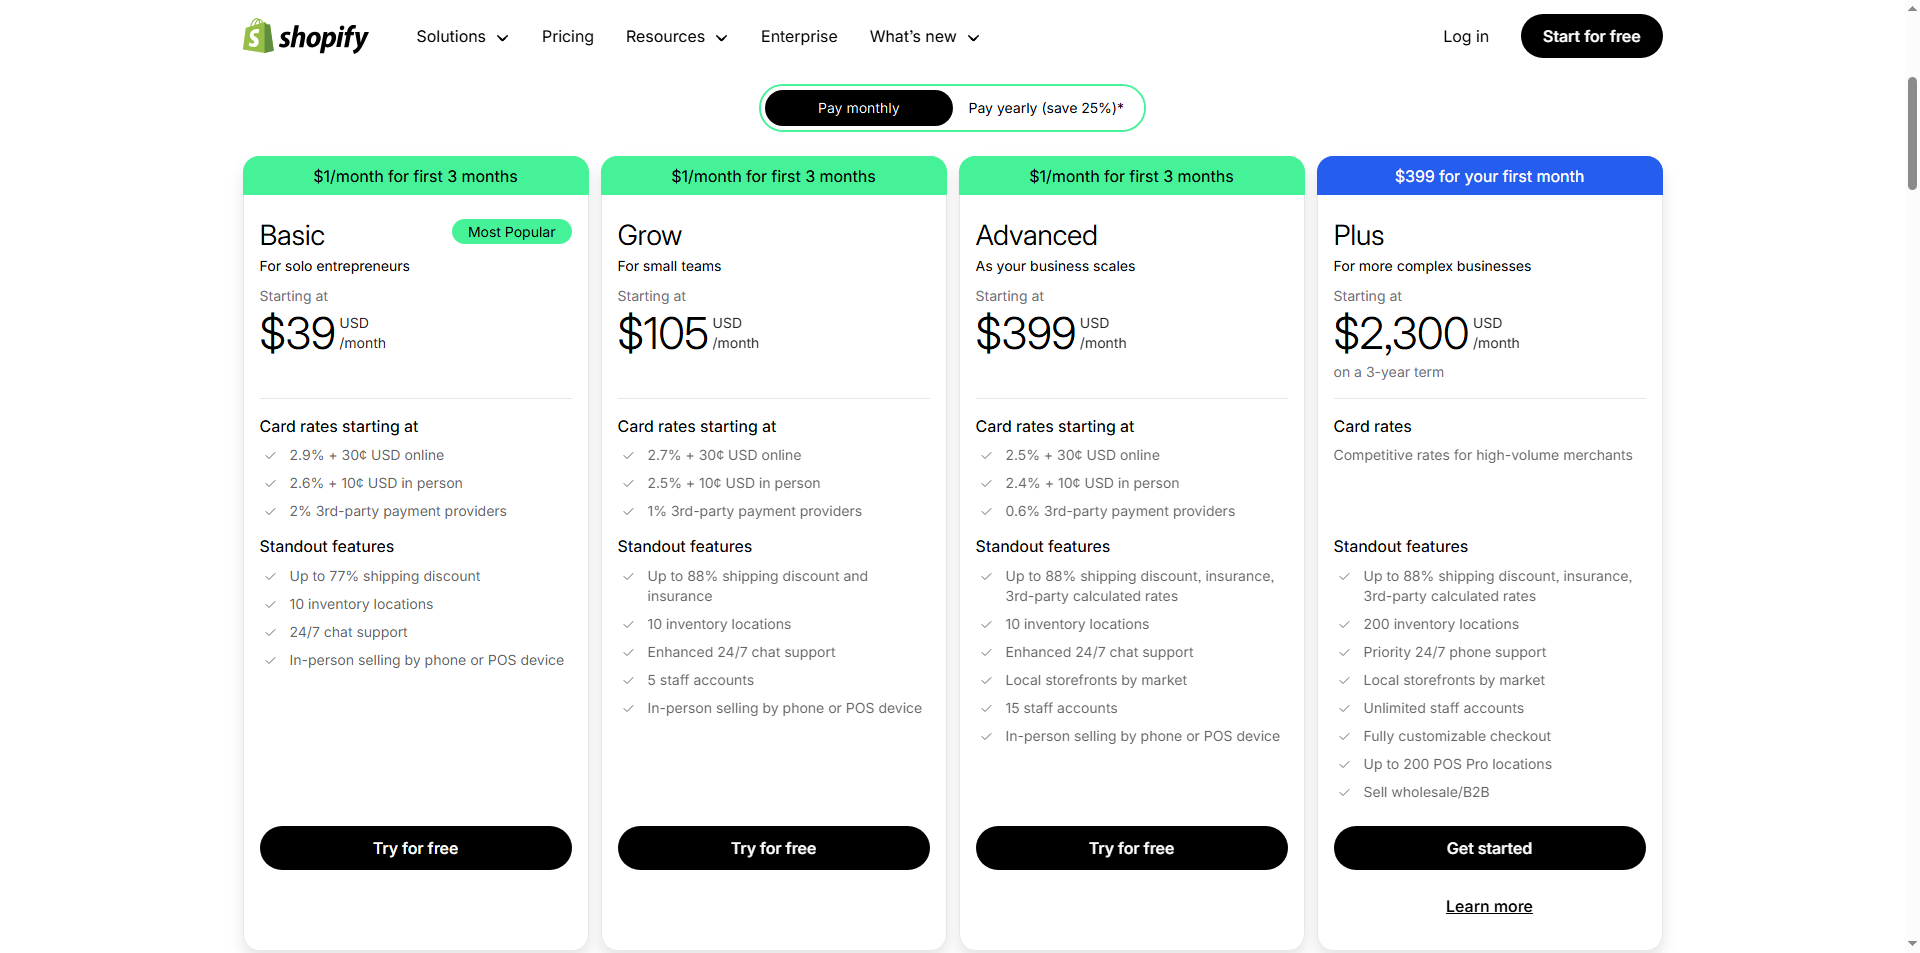Viewport: 1920px width, 953px height.
Task: Click checkmark beside 'Local storefronts by market' in Advanced
Action: (986, 681)
